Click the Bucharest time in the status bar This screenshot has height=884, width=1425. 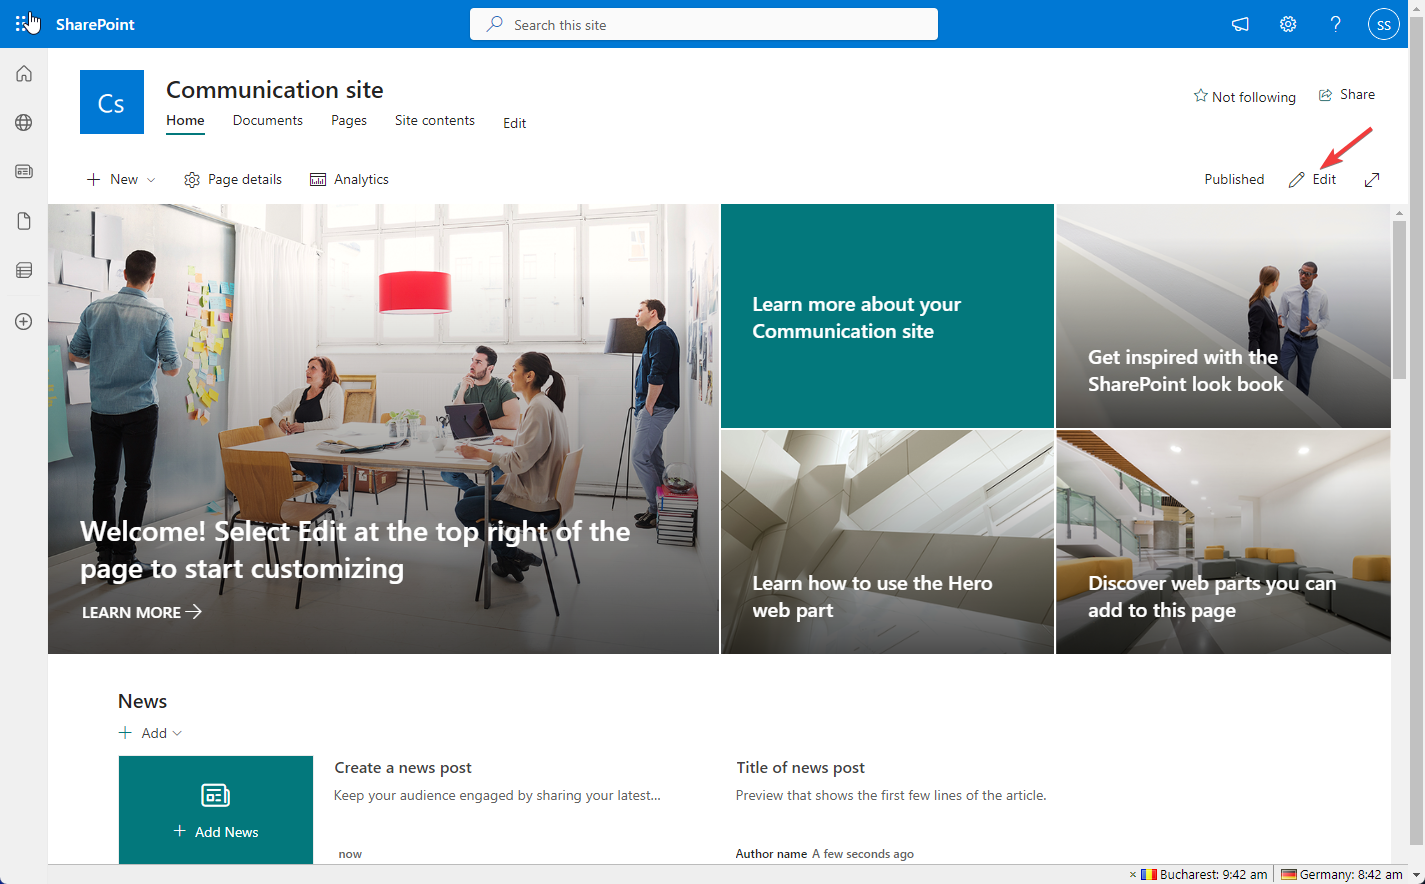point(1214,875)
